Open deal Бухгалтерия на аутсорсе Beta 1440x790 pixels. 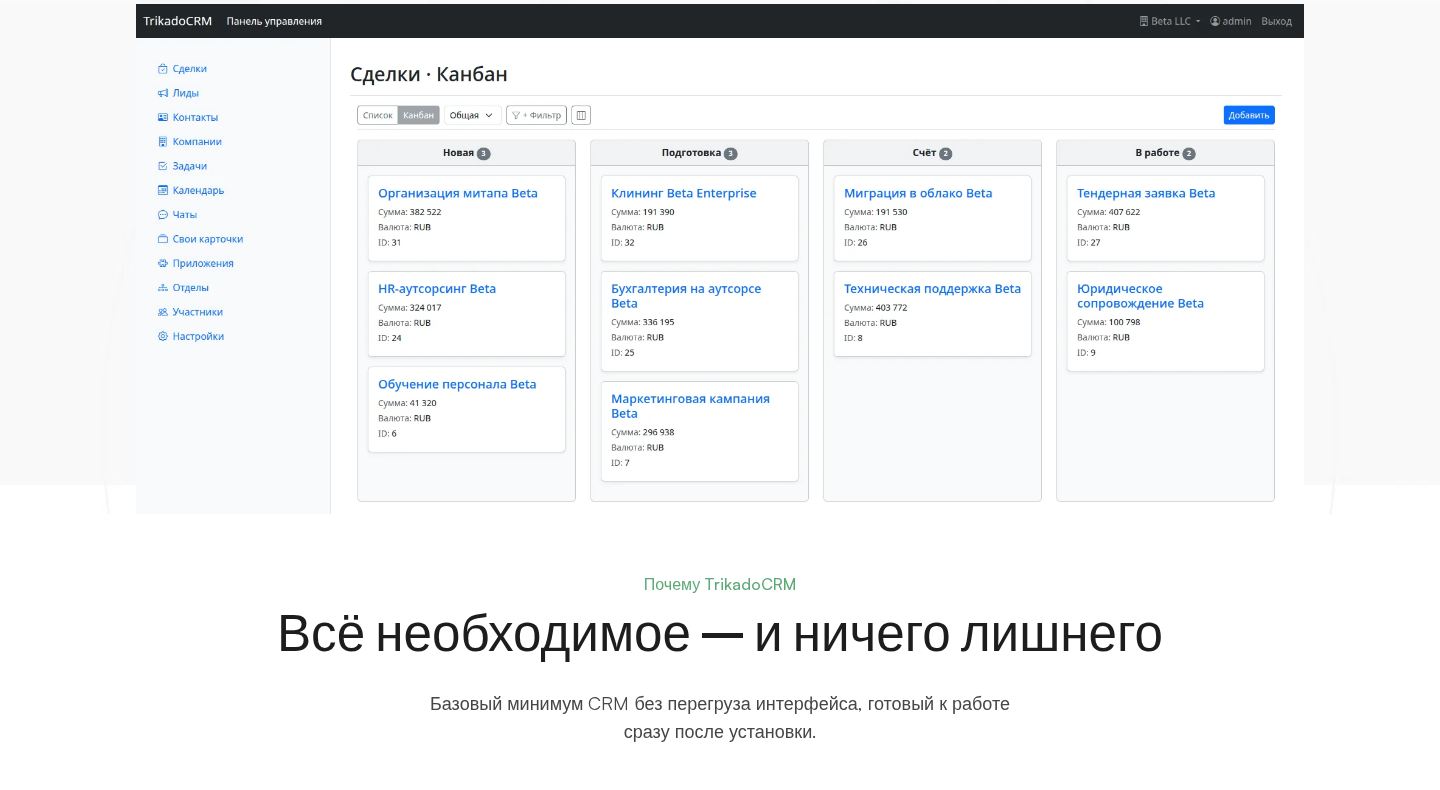point(686,296)
